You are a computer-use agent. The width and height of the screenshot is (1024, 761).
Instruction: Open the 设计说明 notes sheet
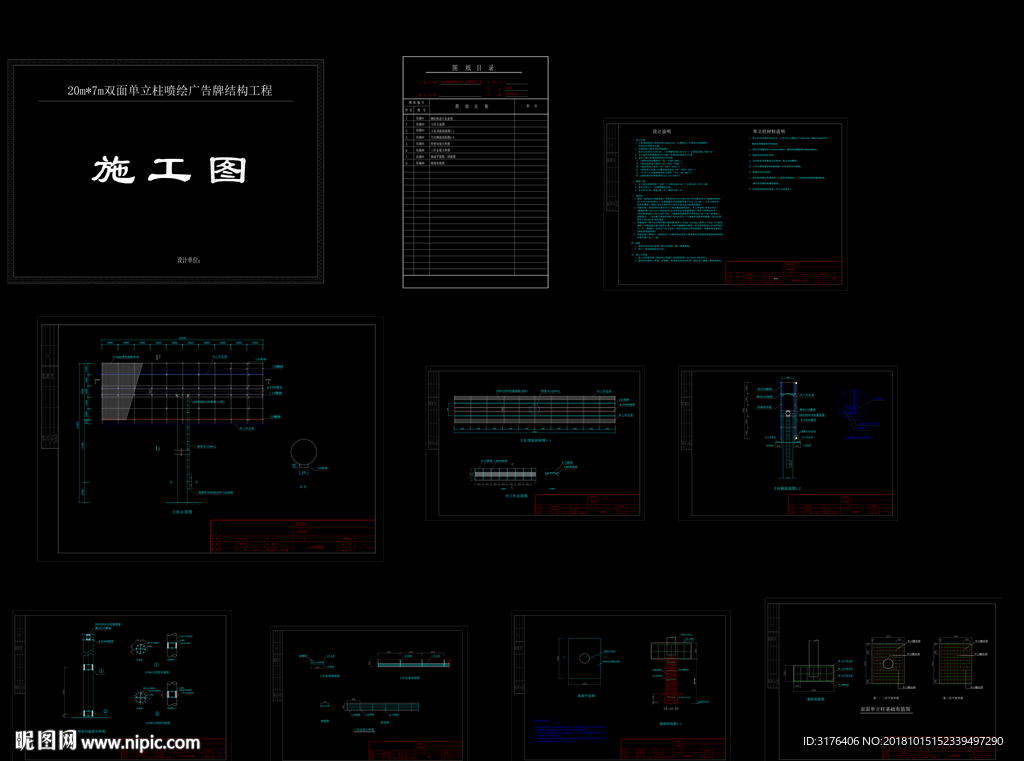point(725,204)
